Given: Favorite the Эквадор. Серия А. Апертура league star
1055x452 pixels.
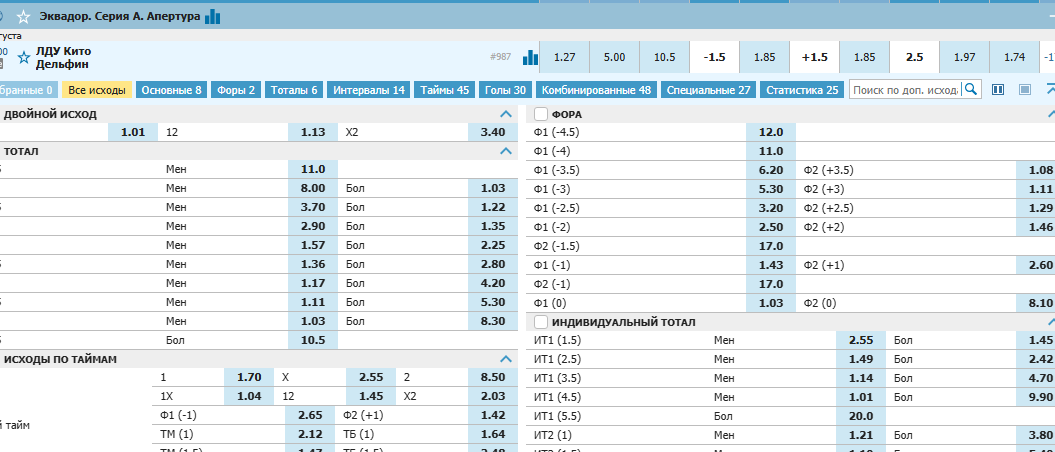Looking at the screenshot, I should click(x=24, y=17).
